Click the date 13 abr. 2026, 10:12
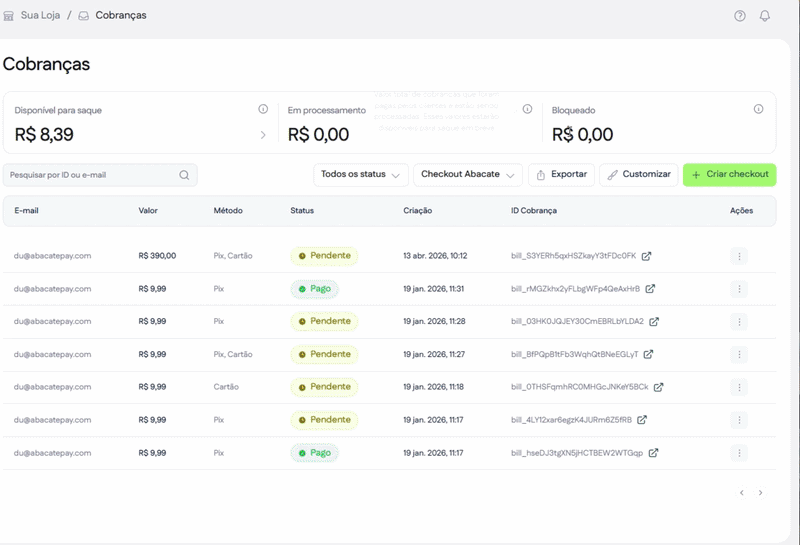Viewport: 800px width, 545px height. click(435, 256)
